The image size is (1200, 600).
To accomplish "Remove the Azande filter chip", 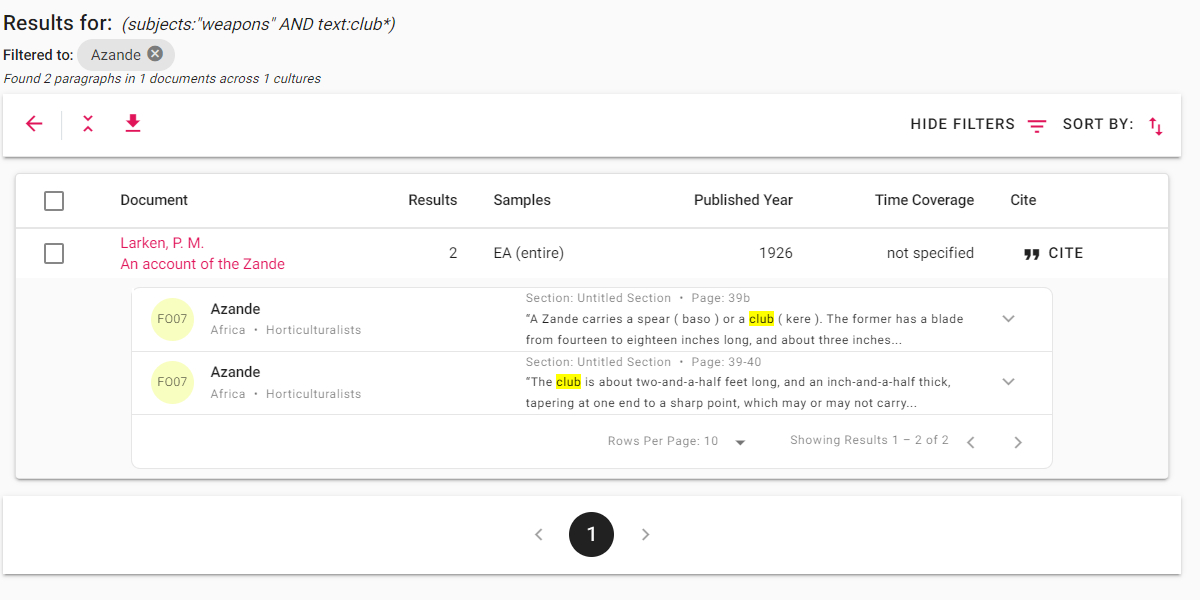I will point(155,54).
